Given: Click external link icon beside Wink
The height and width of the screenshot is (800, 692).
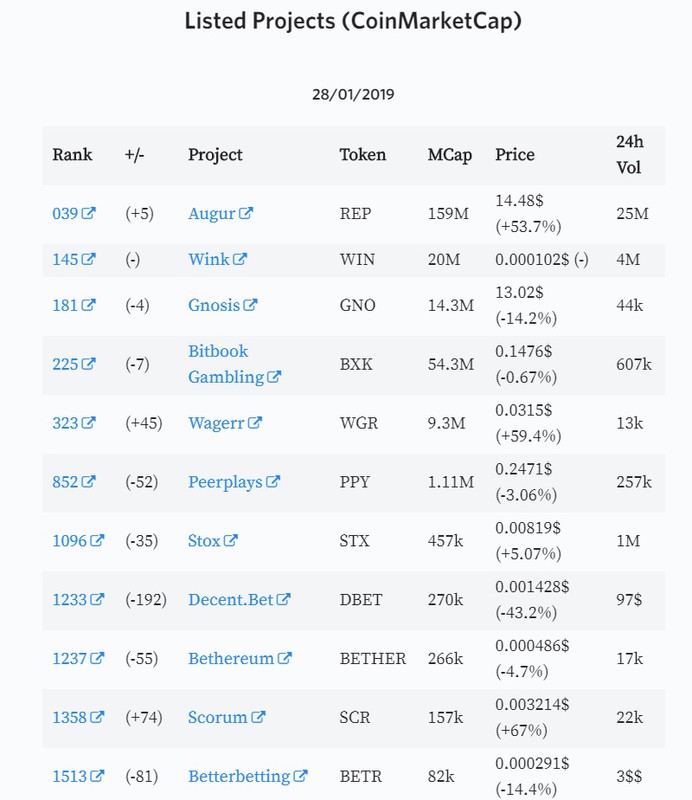Looking at the screenshot, I should [x=240, y=259].
